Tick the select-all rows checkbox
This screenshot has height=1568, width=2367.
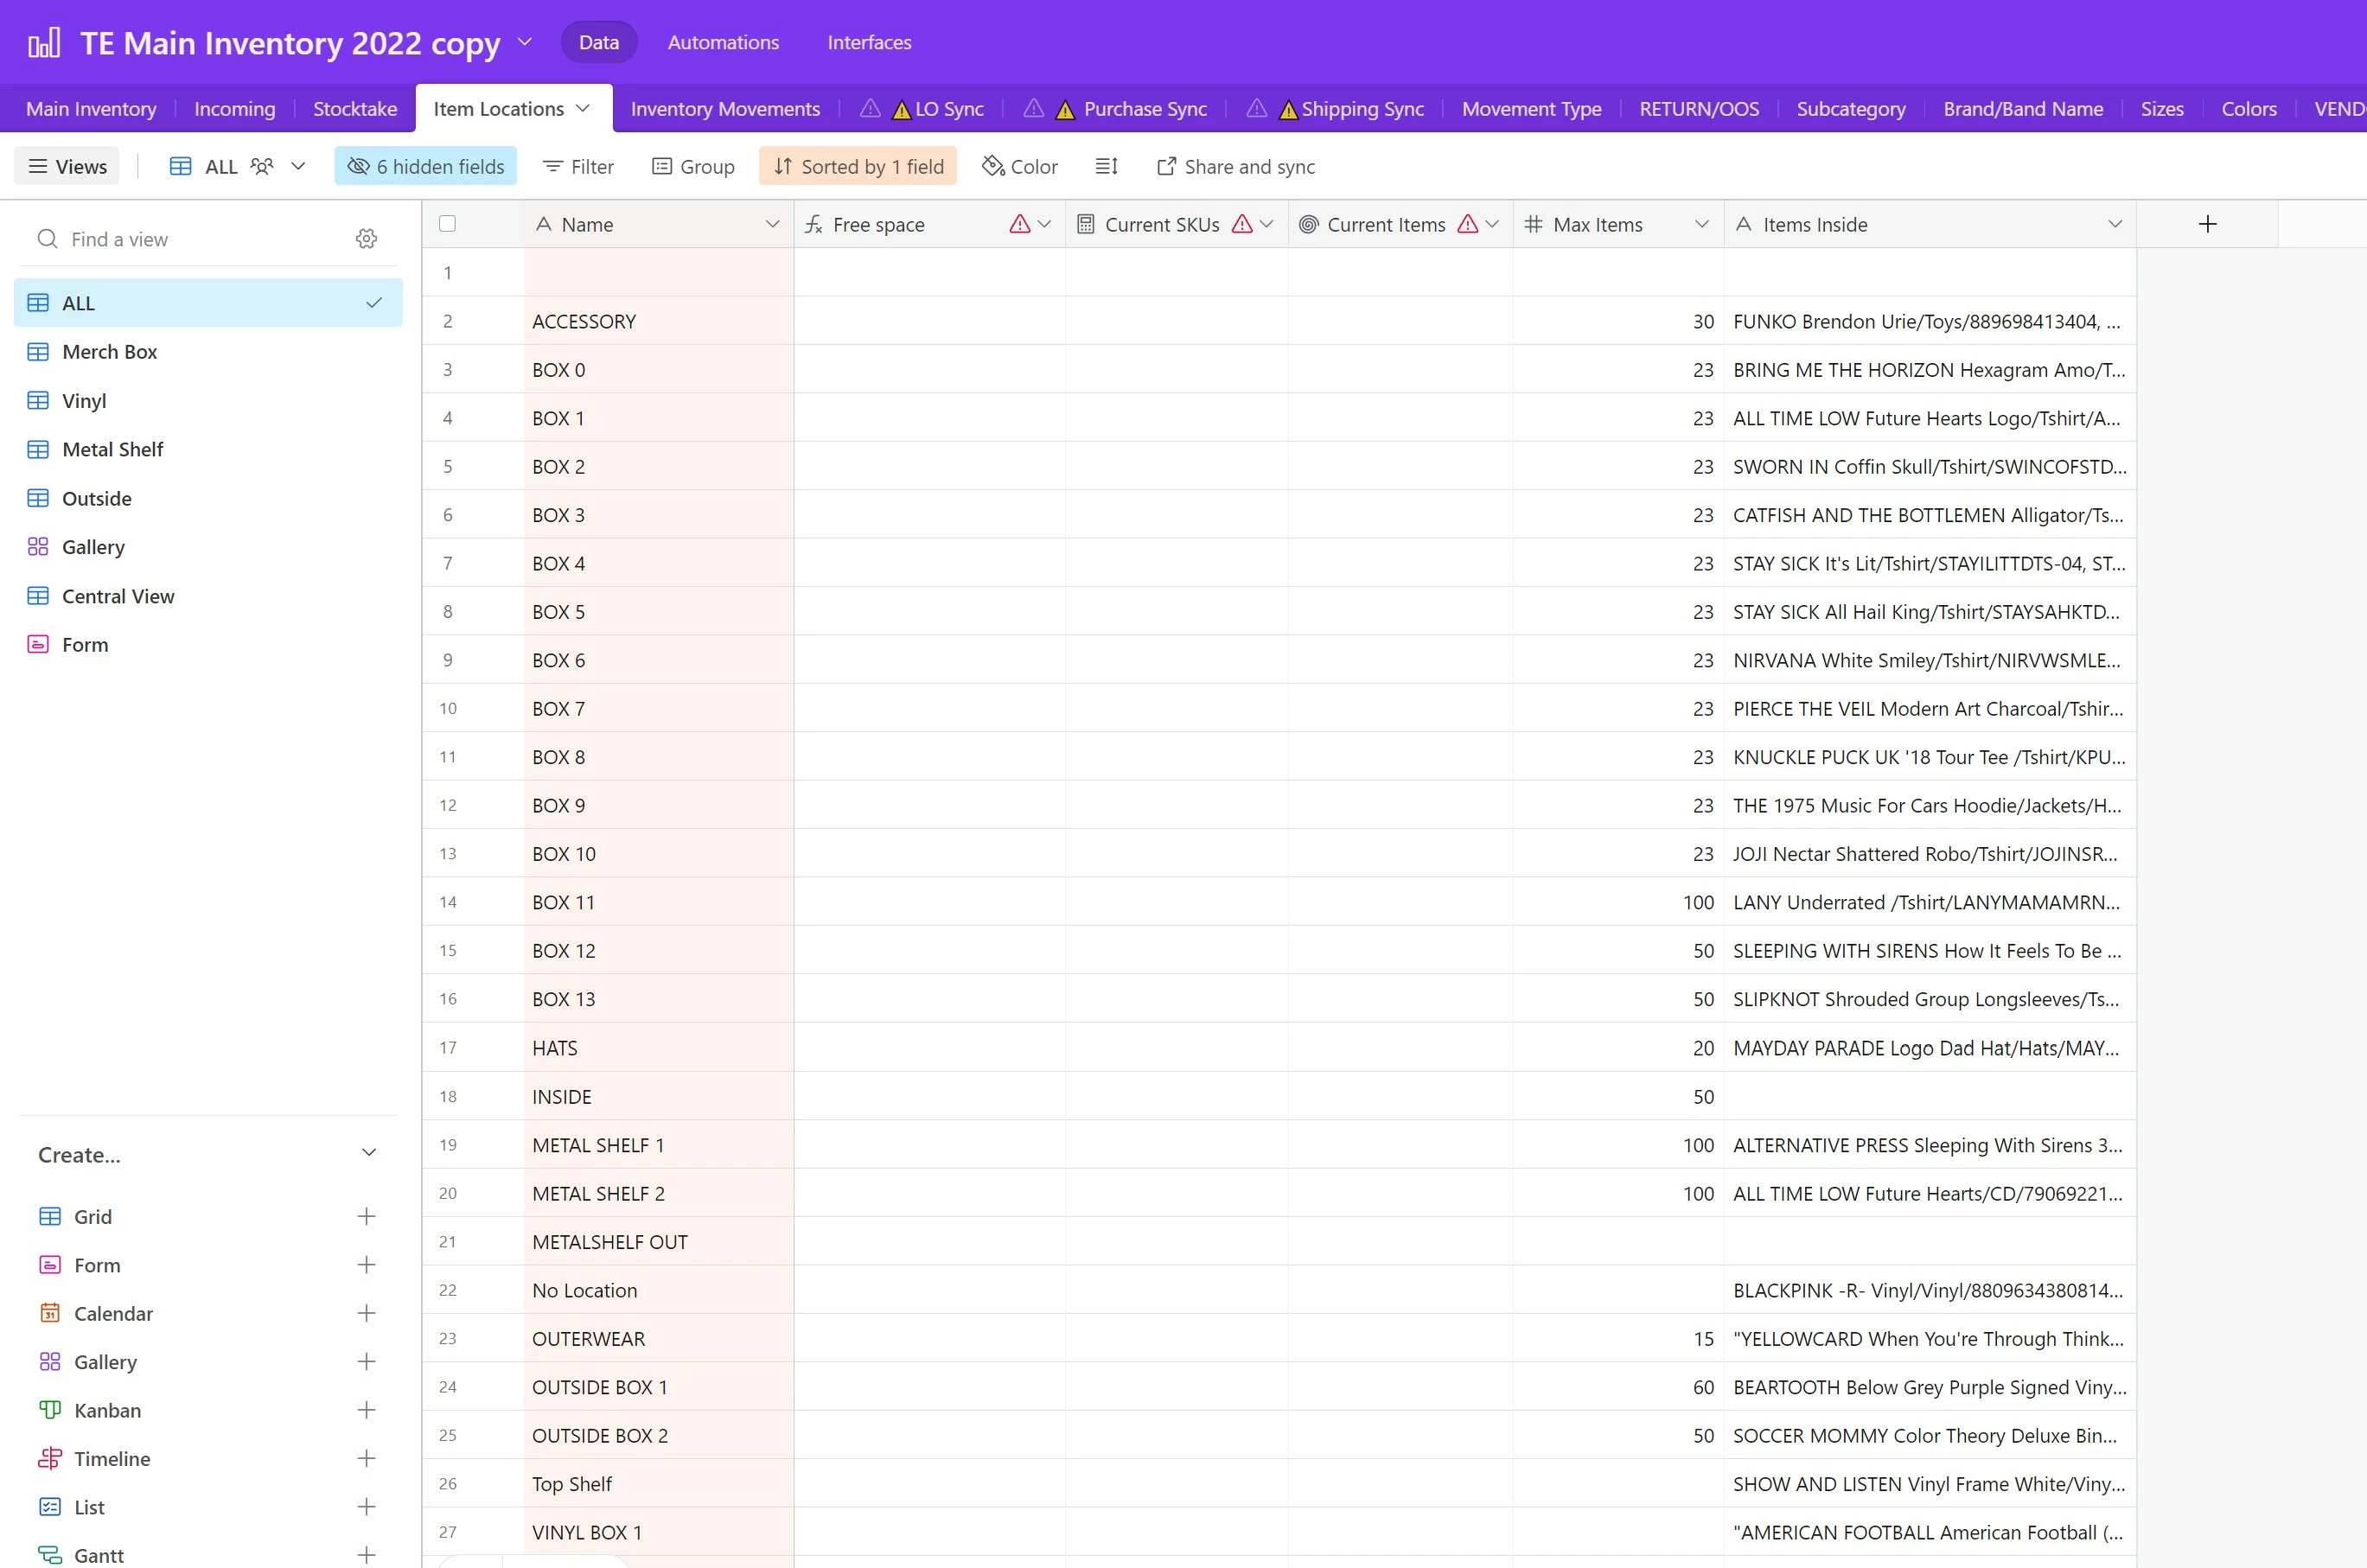(x=448, y=224)
